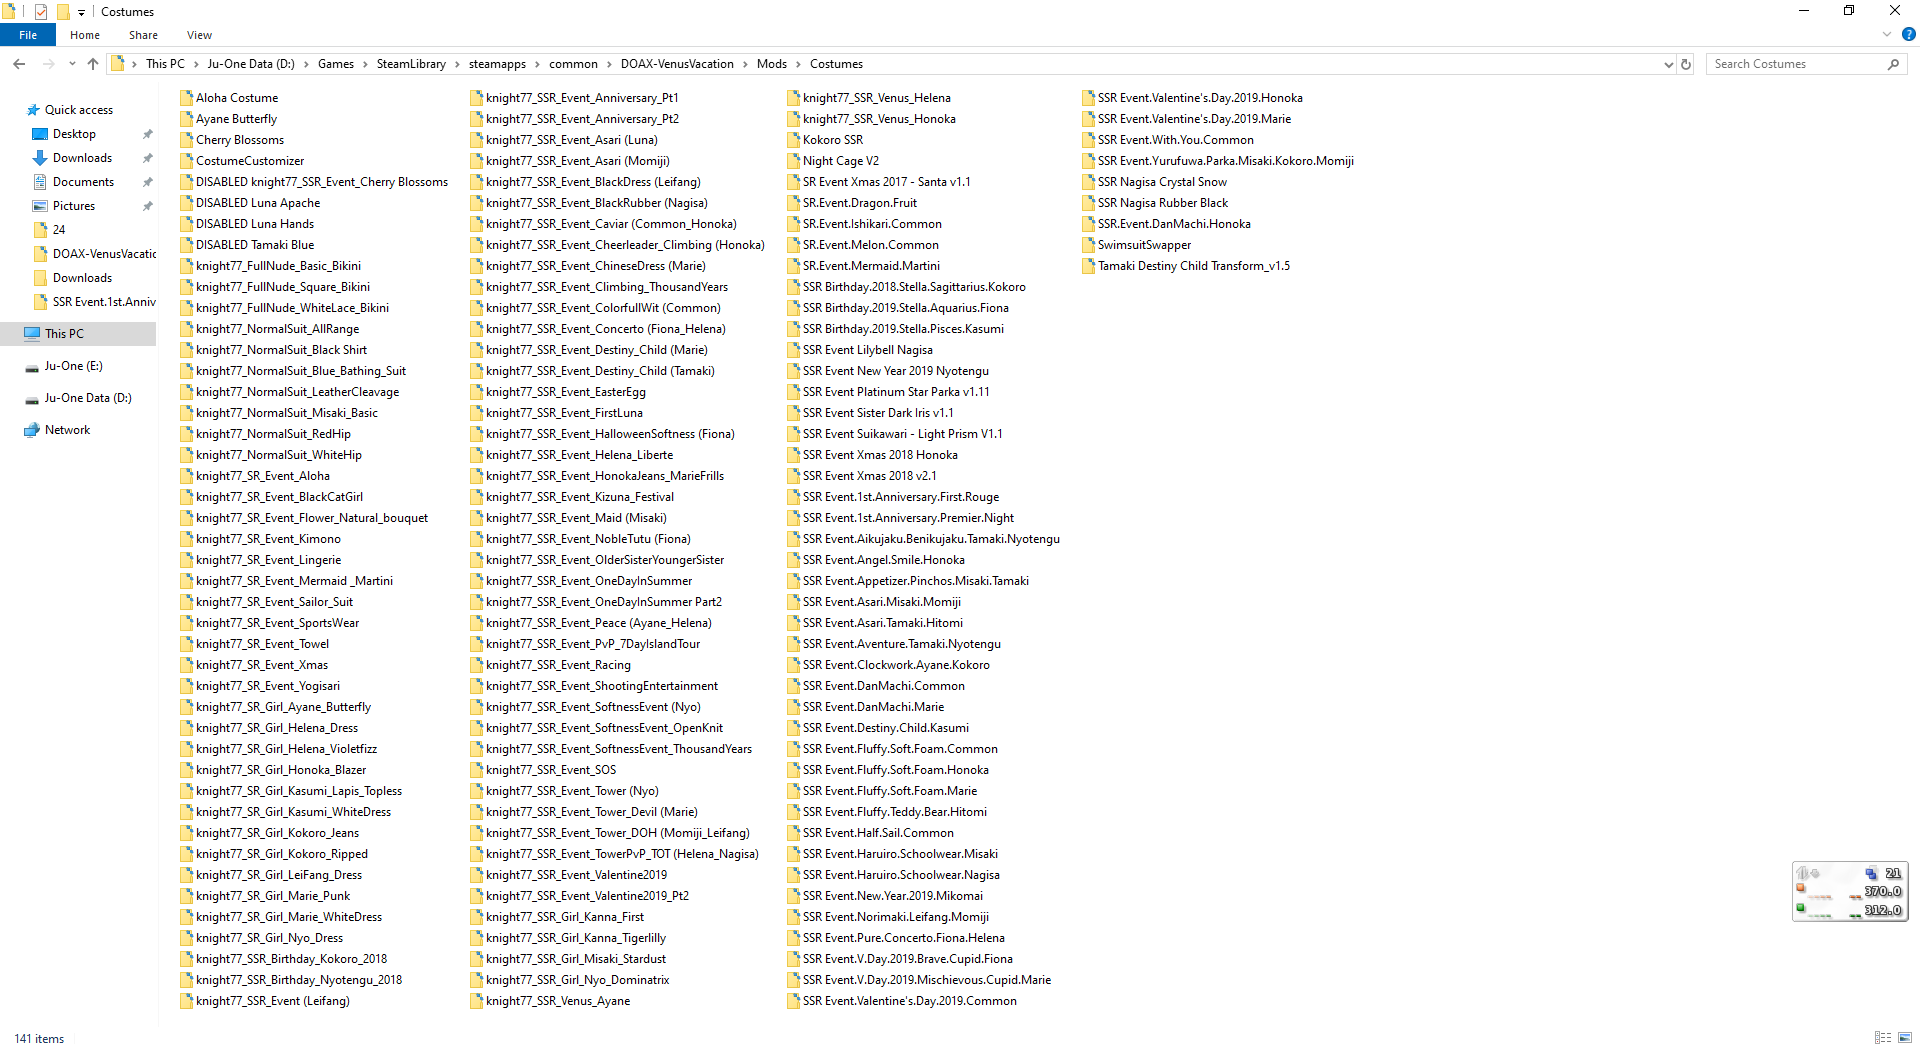Viewport: 1920px width, 1050px height.
Task: Select knight77_SSR_Venus_Helena folder icon
Action: 793,98
